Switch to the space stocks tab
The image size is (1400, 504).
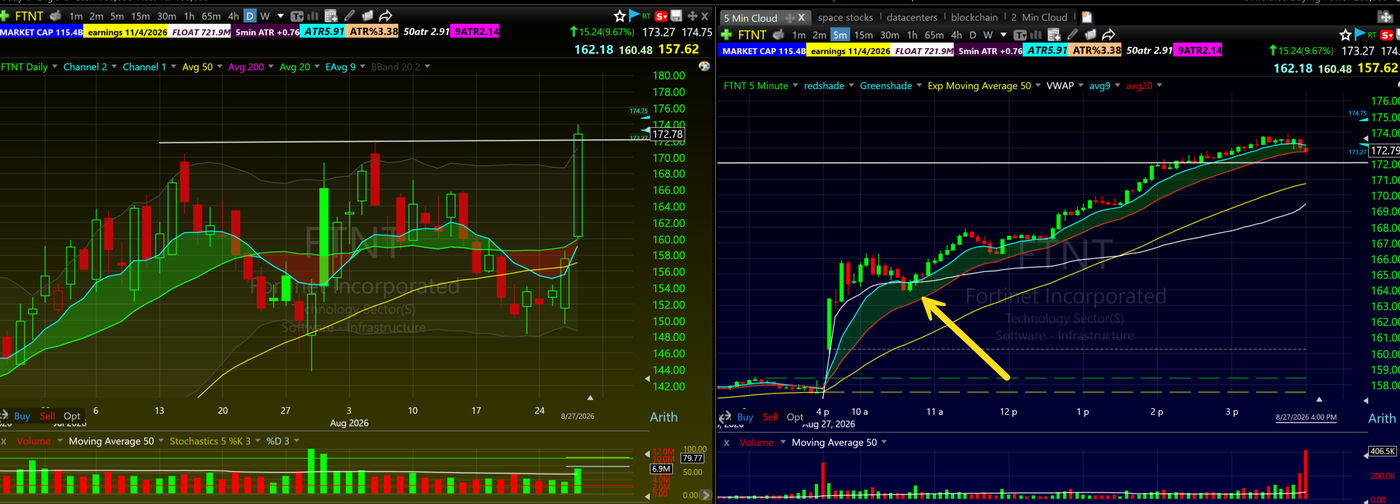point(845,17)
